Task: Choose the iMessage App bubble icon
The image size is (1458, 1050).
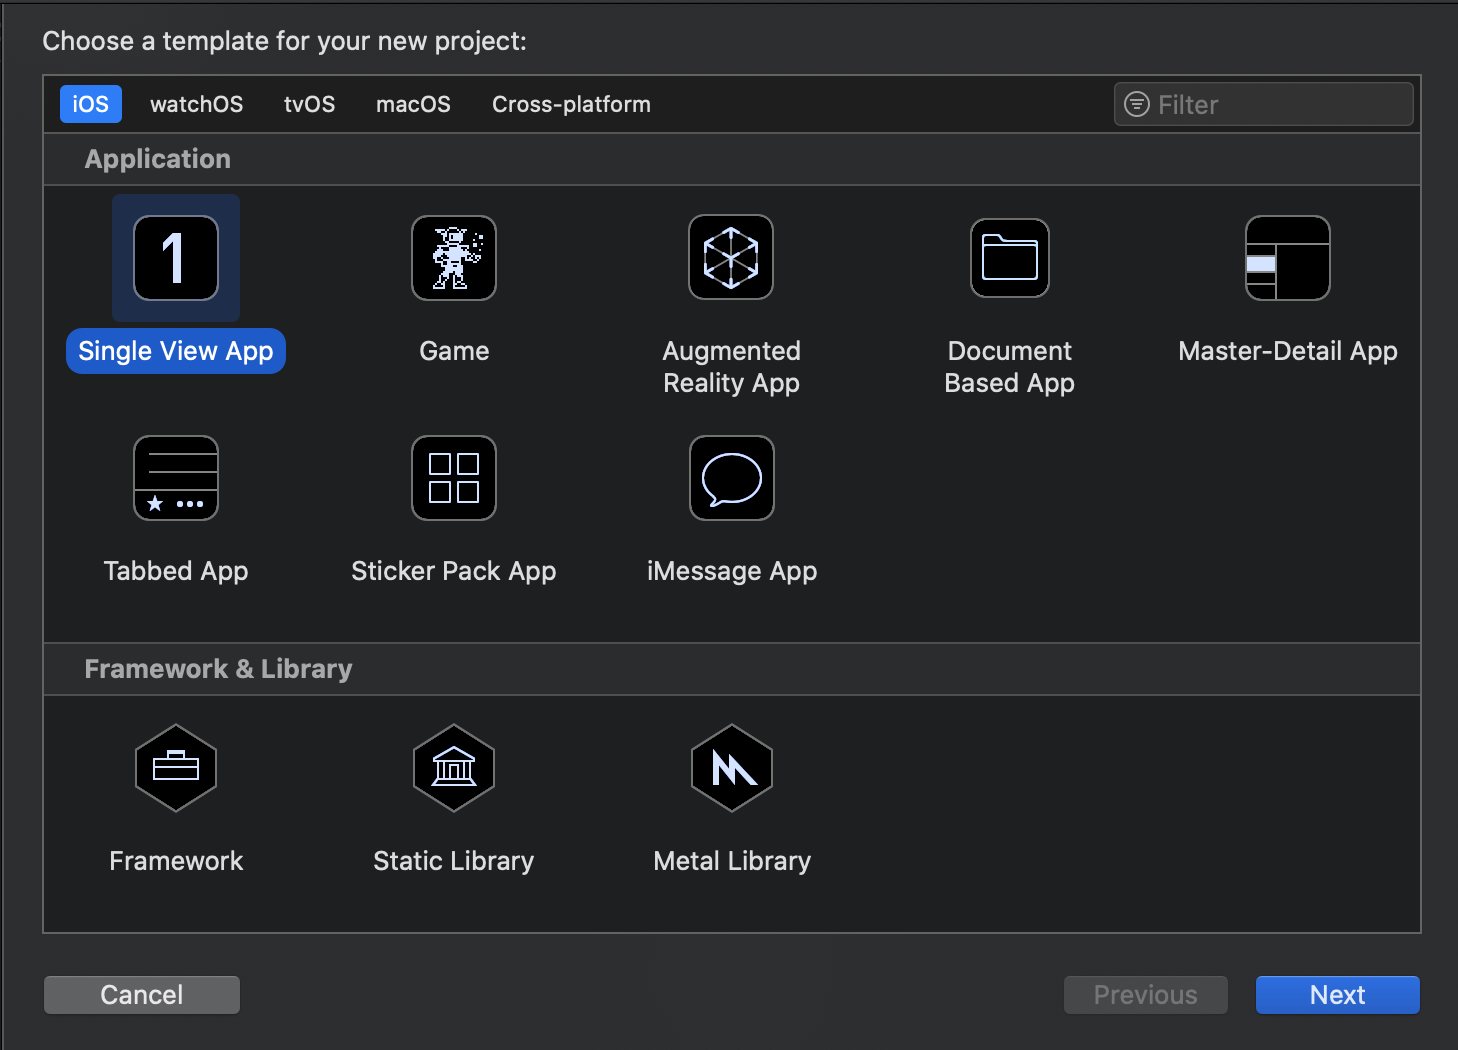Action: click(732, 478)
